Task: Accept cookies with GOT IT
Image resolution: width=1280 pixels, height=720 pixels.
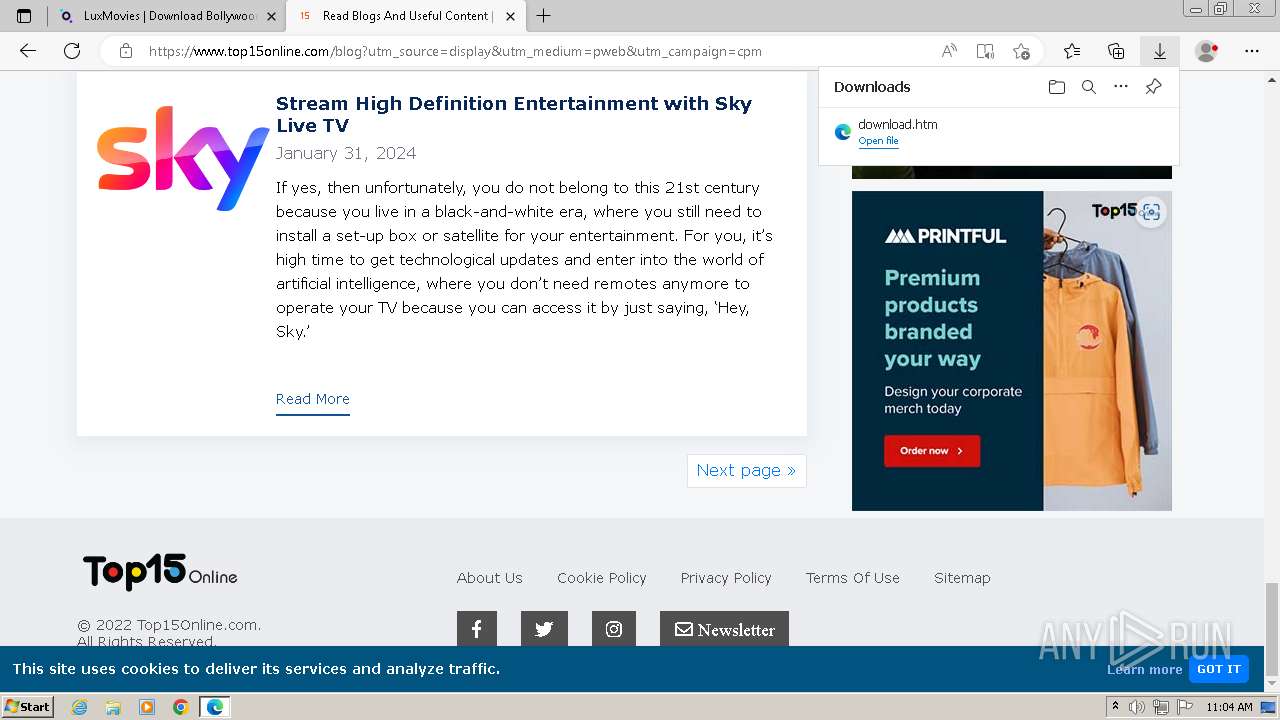Action: (x=1218, y=669)
